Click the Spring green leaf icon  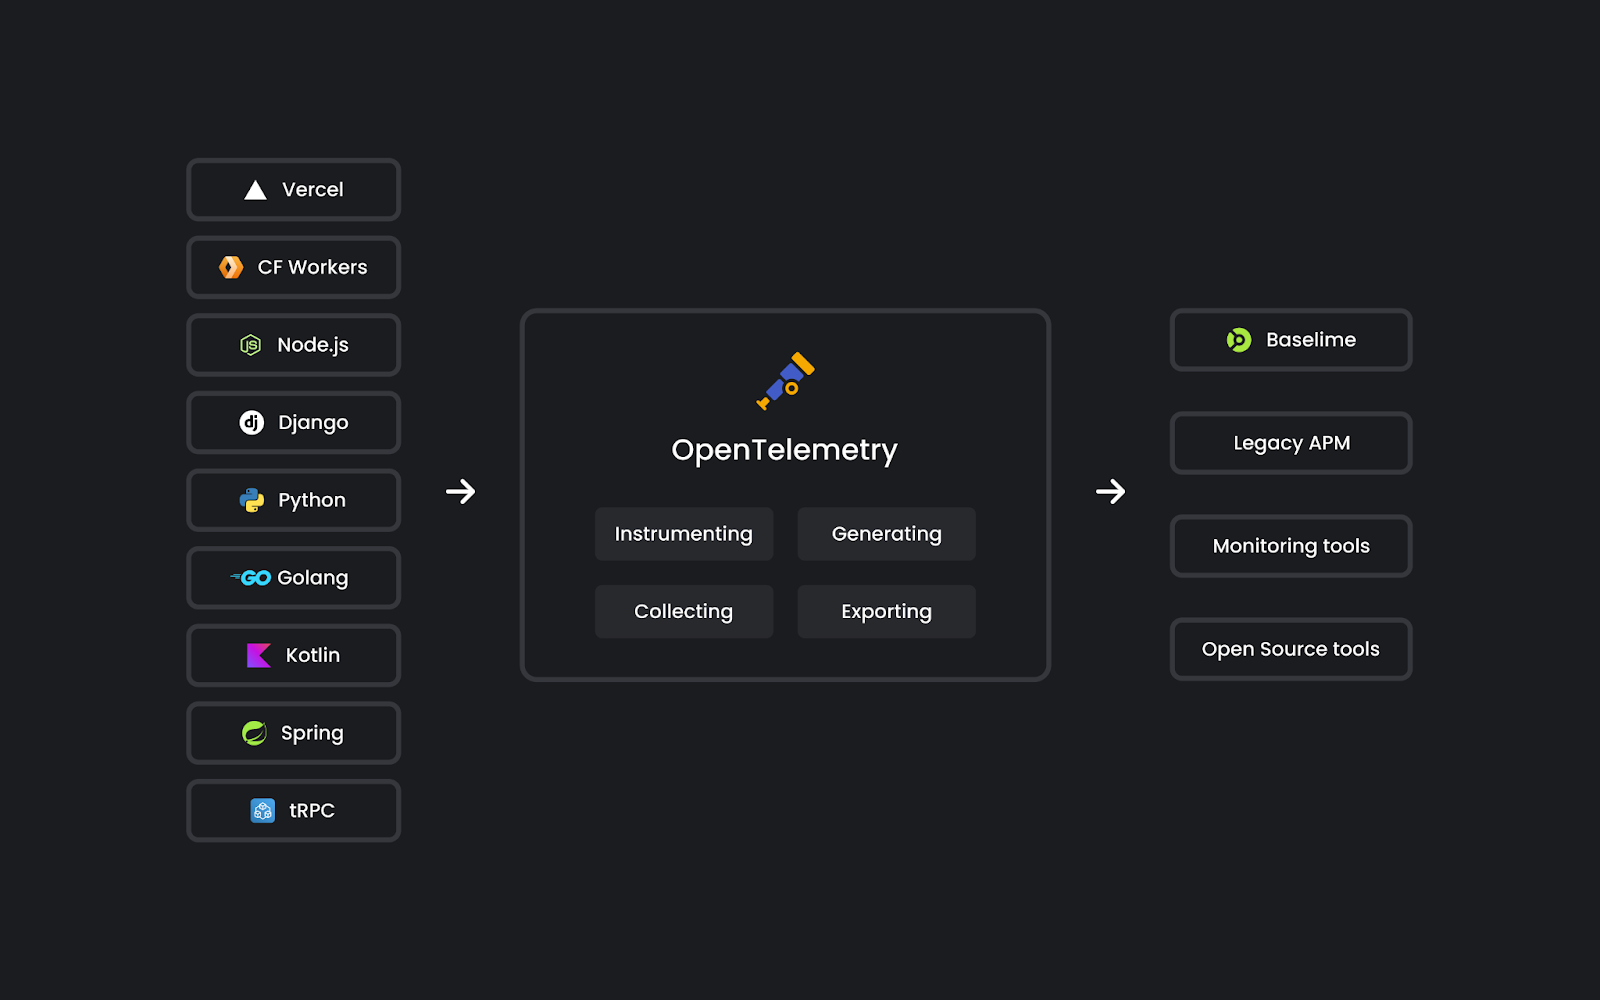(255, 733)
